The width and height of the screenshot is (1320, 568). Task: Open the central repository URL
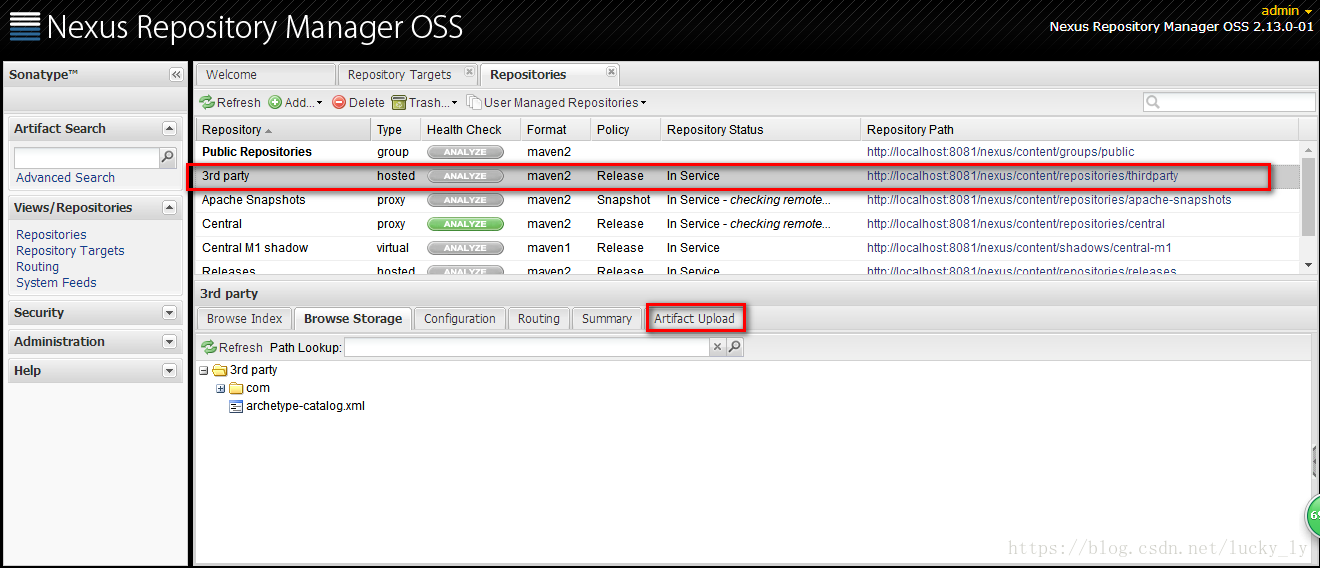(x=1015, y=224)
